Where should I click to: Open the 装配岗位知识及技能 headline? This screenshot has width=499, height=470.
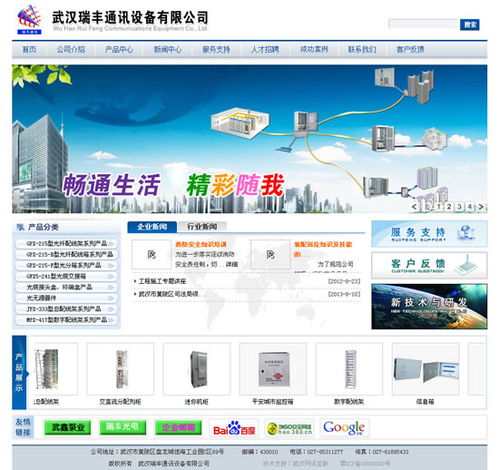click(x=323, y=249)
